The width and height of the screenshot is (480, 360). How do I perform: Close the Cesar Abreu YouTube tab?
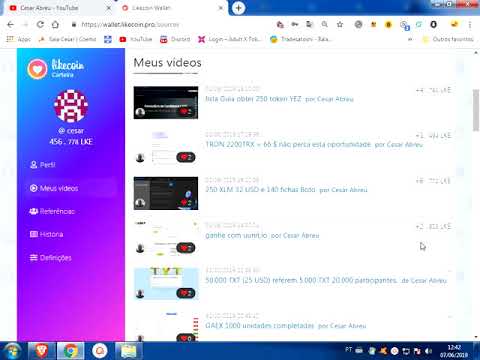click(109, 8)
